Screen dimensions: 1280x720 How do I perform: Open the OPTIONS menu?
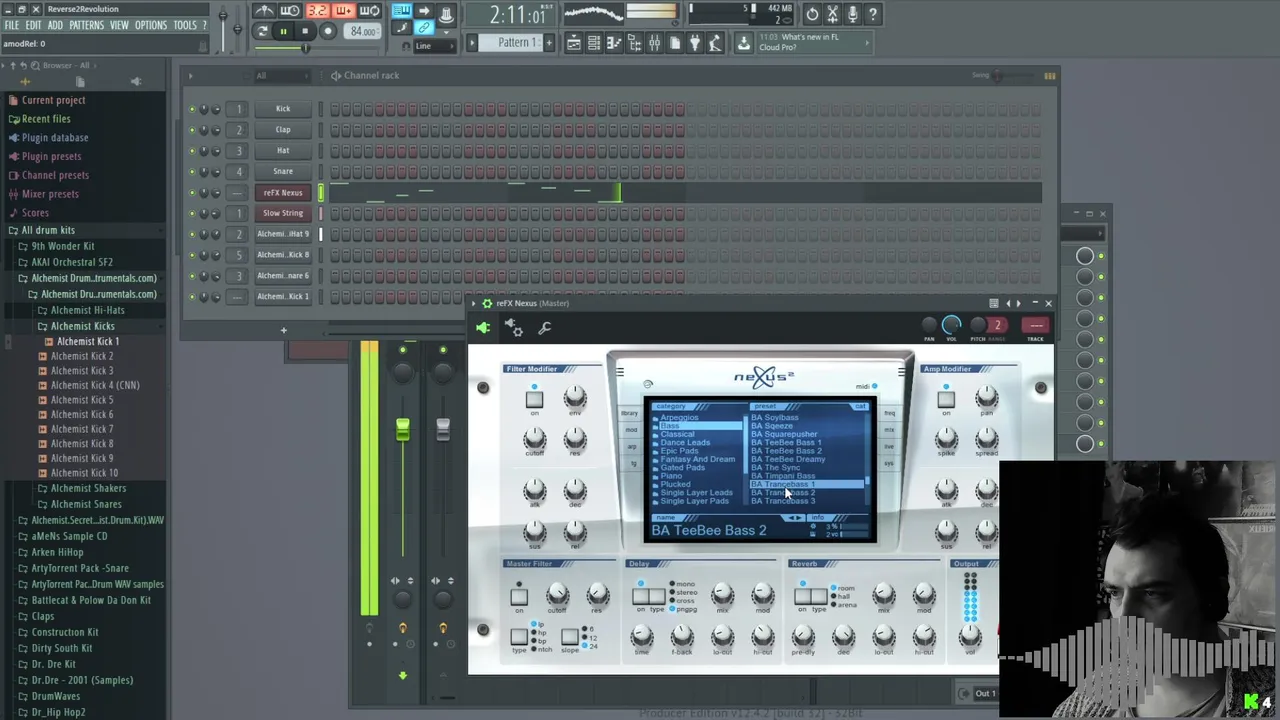(150, 25)
